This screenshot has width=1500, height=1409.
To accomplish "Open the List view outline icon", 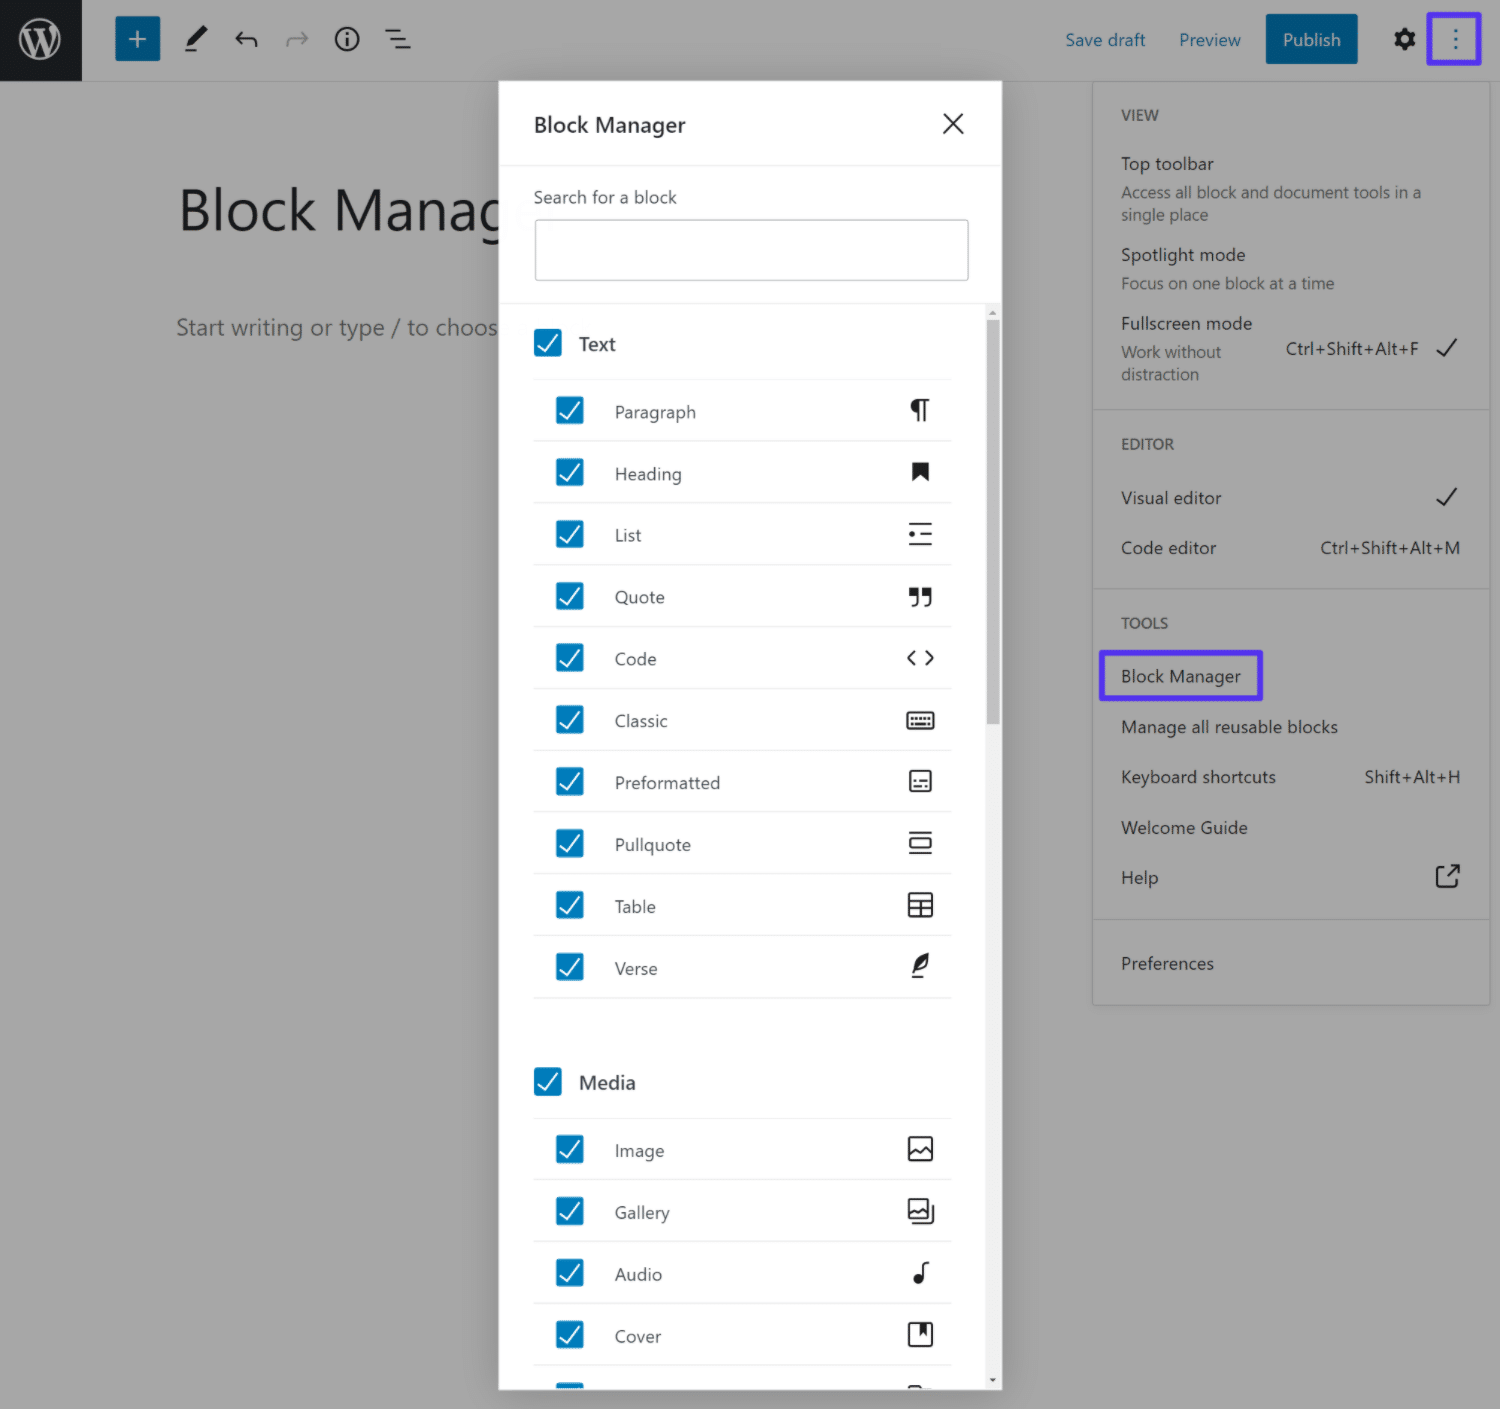I will 397,38.
